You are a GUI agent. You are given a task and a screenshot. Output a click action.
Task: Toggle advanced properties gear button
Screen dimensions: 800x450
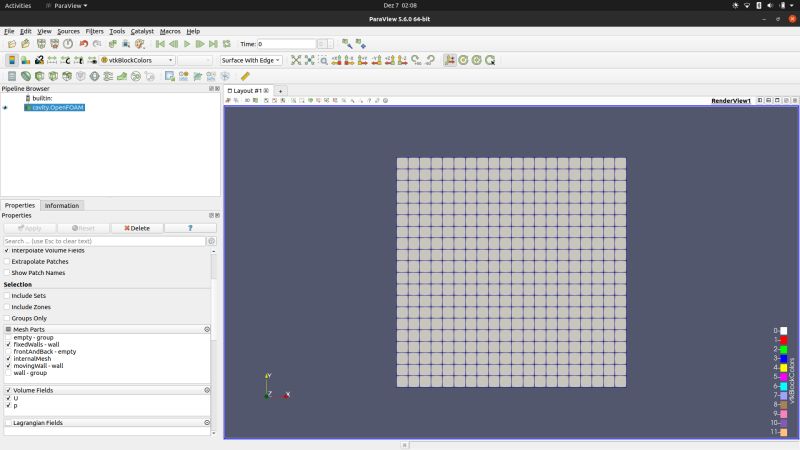(212, 241)
